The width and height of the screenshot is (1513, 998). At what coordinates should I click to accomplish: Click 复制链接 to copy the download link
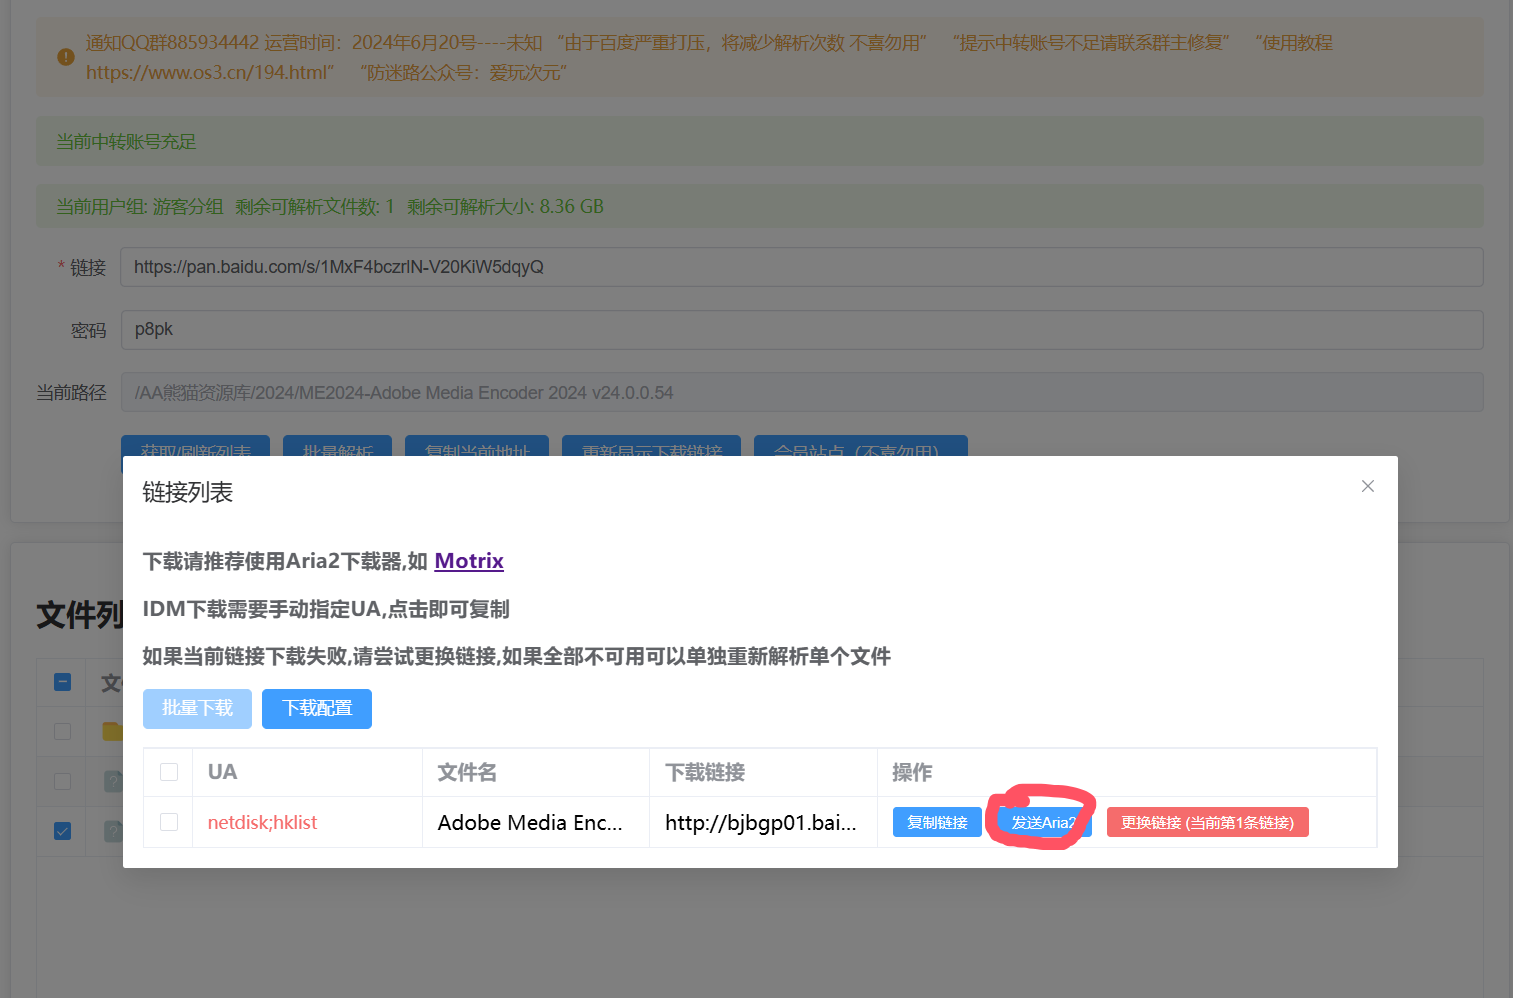[x=937, y=822]
